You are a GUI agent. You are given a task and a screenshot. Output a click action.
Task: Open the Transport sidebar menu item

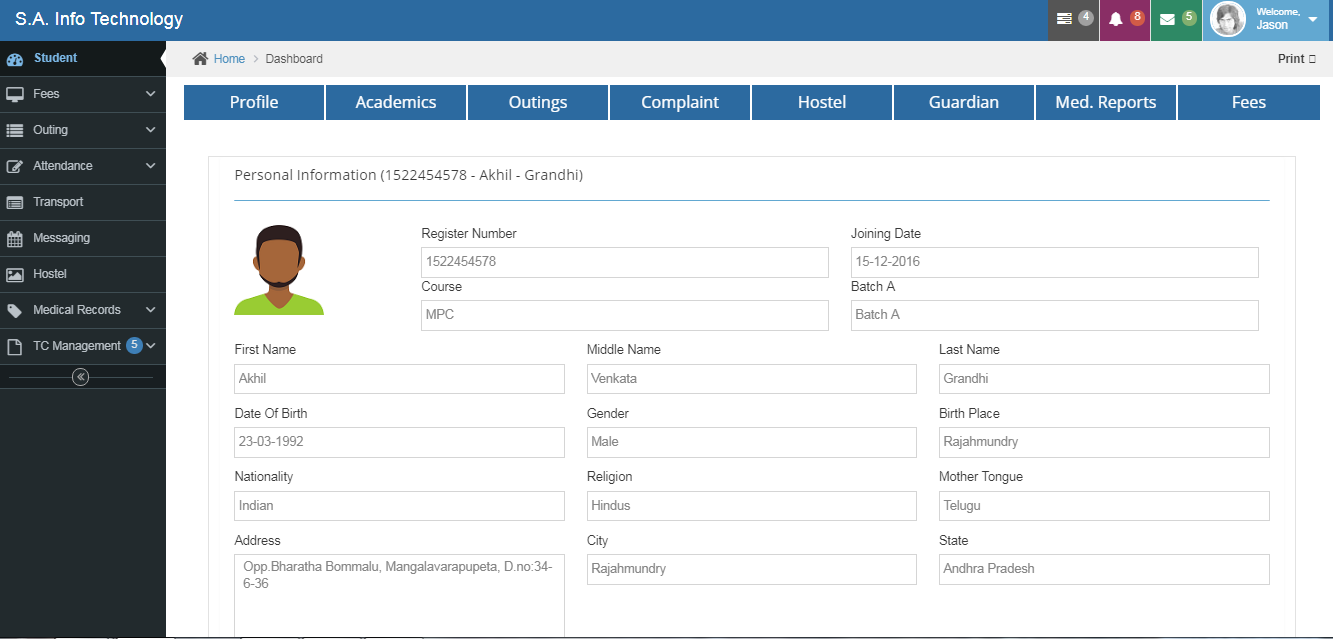[83, 202]
